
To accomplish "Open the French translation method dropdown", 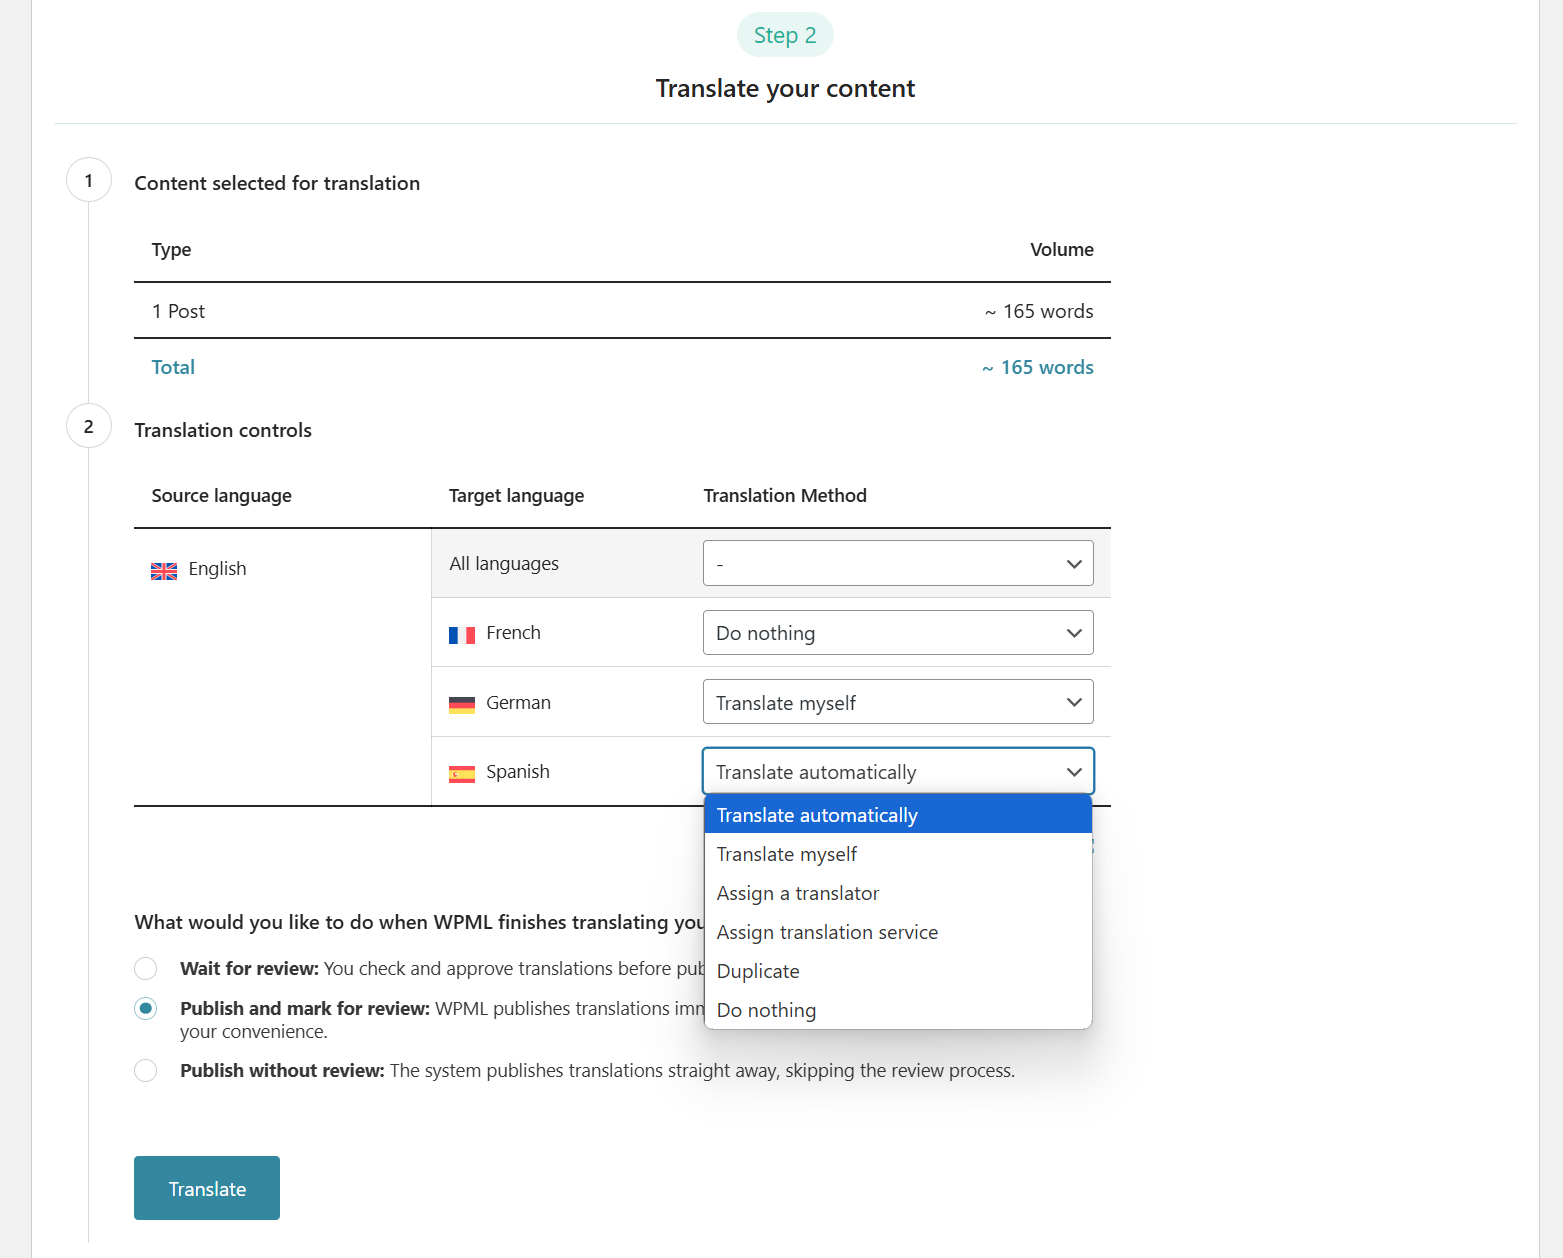I will pyautogui.click(x=898, y=632).
